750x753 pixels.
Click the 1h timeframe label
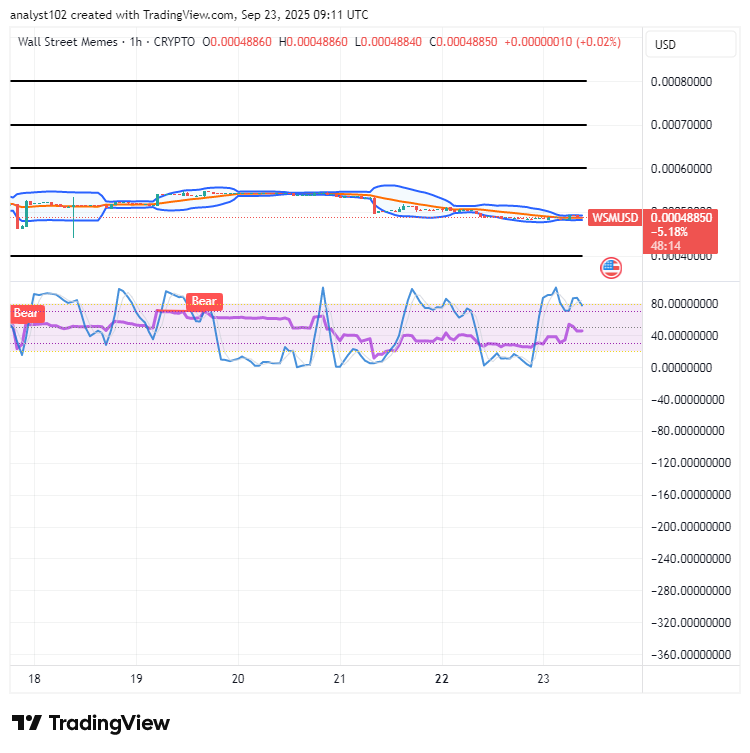(x=136, y=42)
